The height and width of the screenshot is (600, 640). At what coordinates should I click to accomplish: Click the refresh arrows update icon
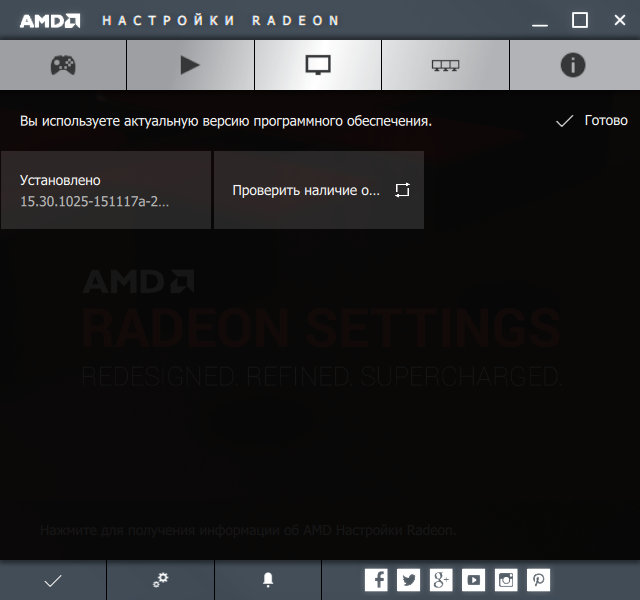point(402,190)
